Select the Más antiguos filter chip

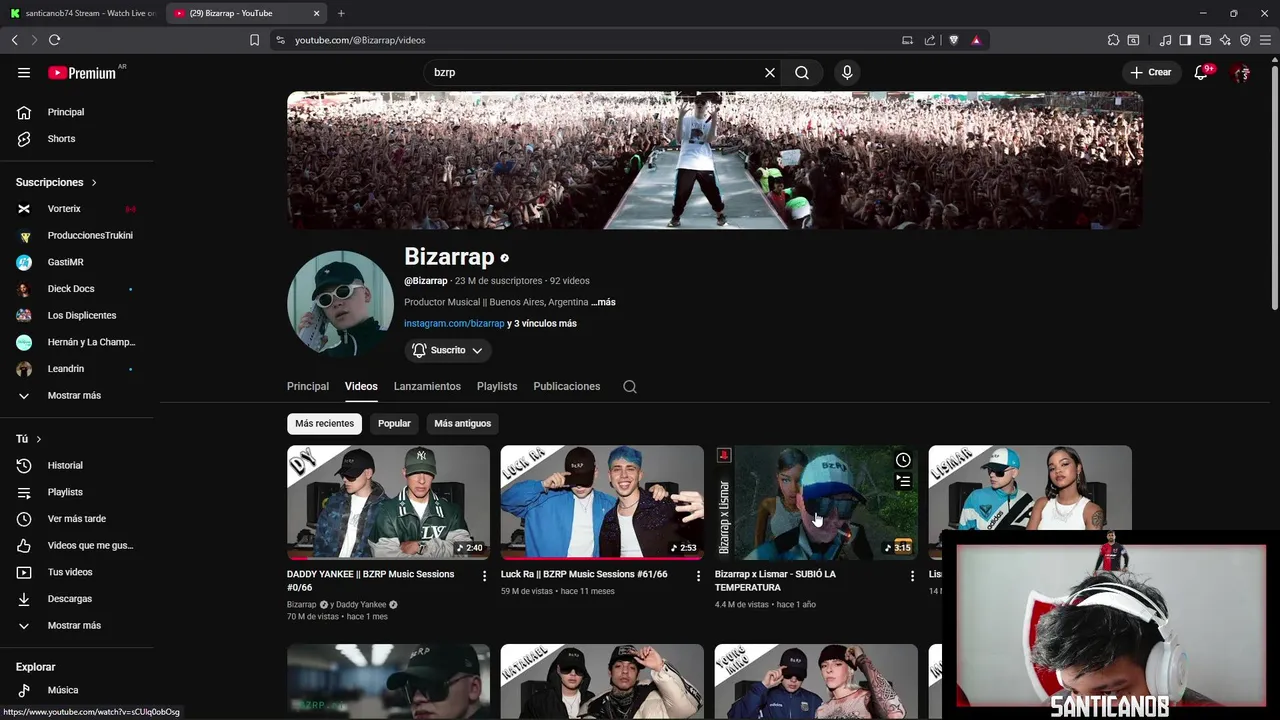[x=462, y=423]
